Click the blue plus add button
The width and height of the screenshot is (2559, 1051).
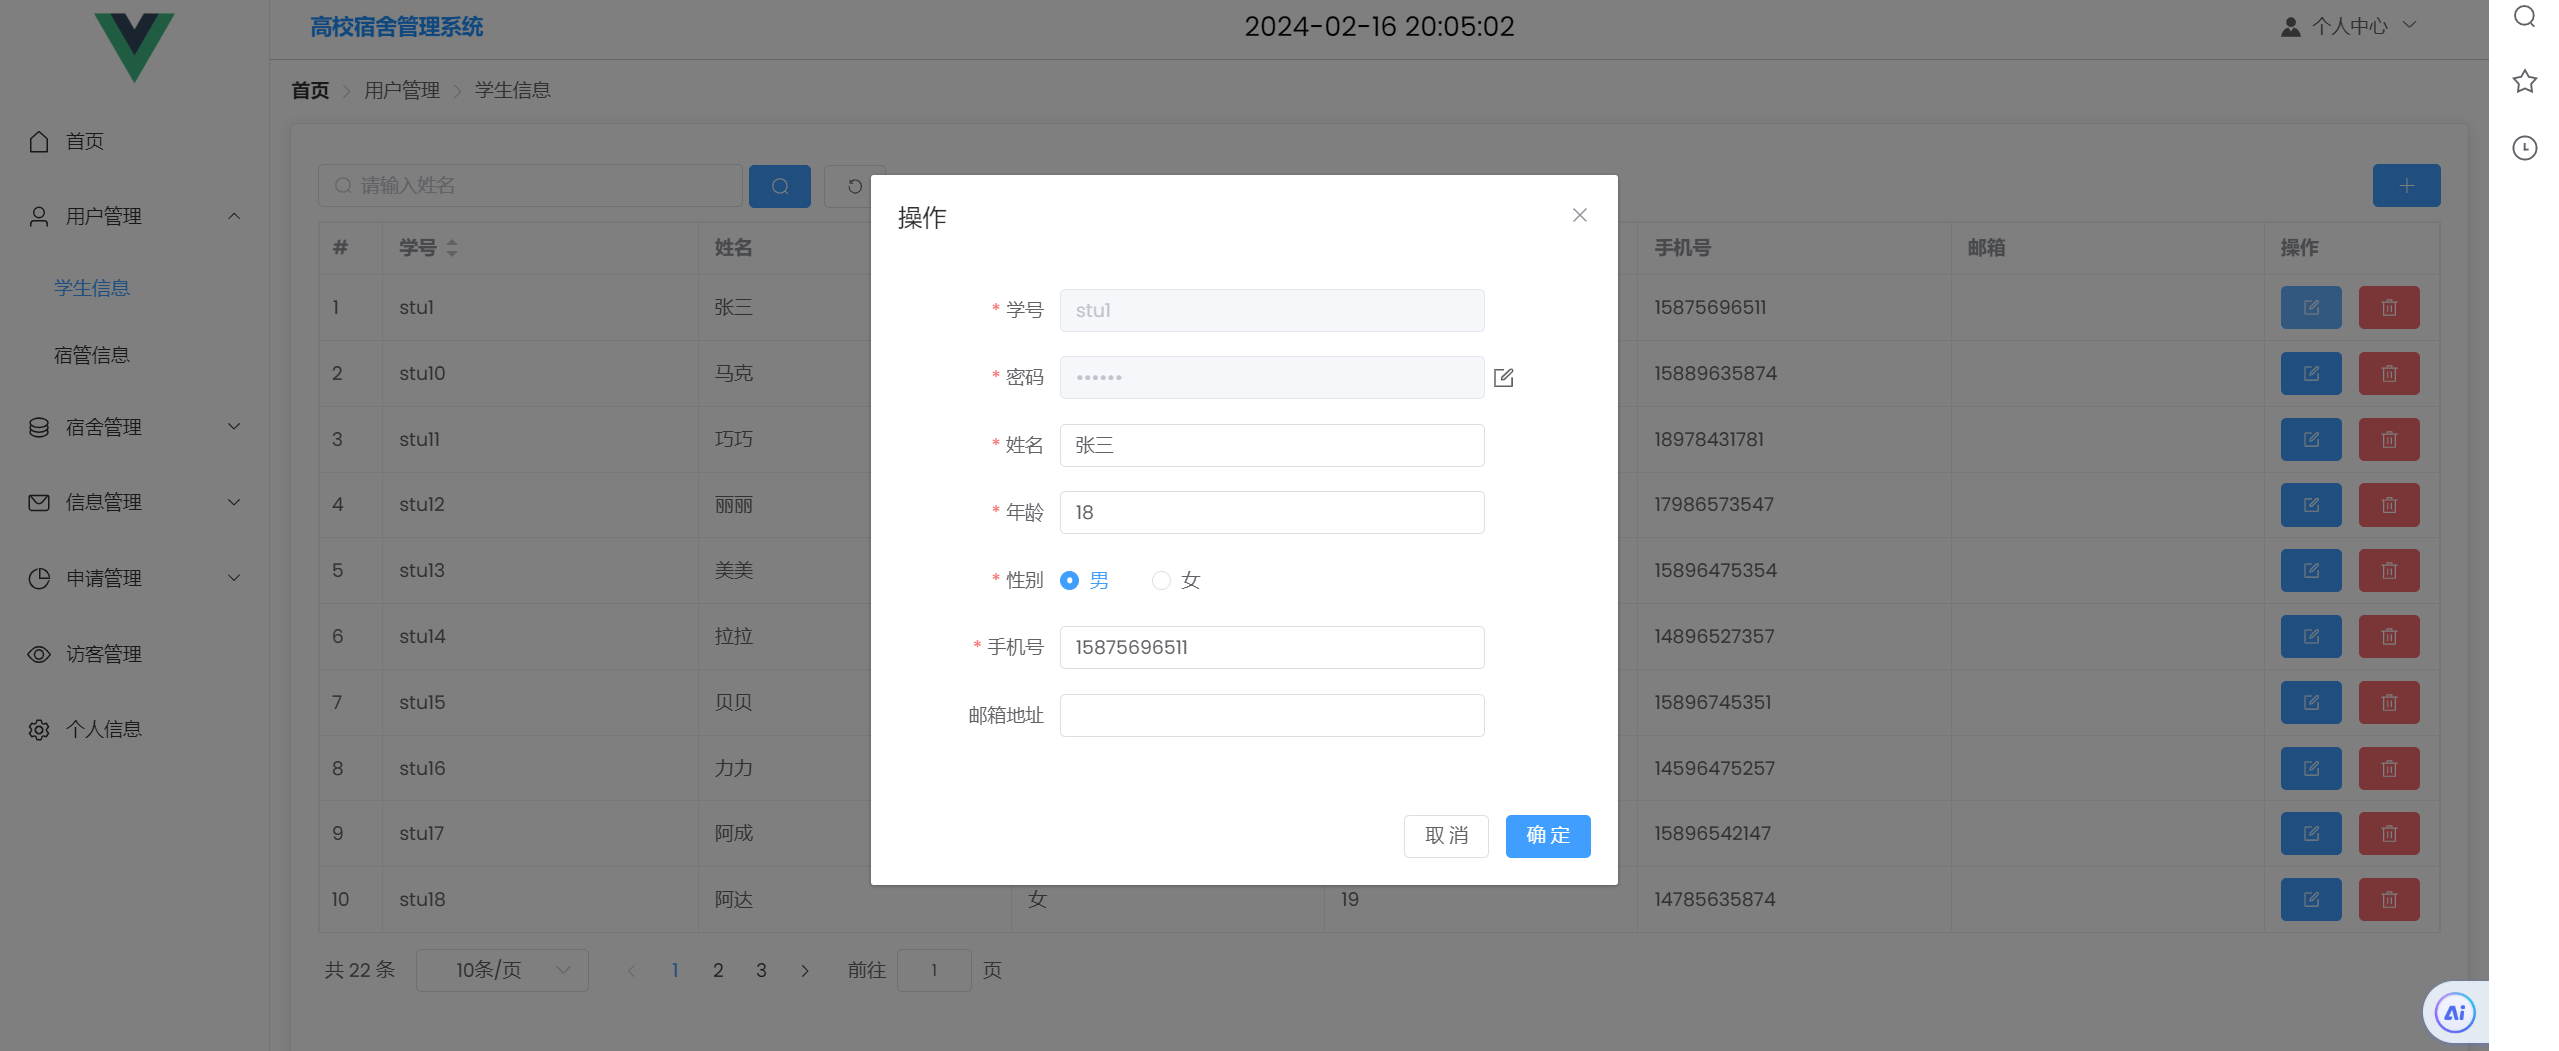tap(2406, 186)
